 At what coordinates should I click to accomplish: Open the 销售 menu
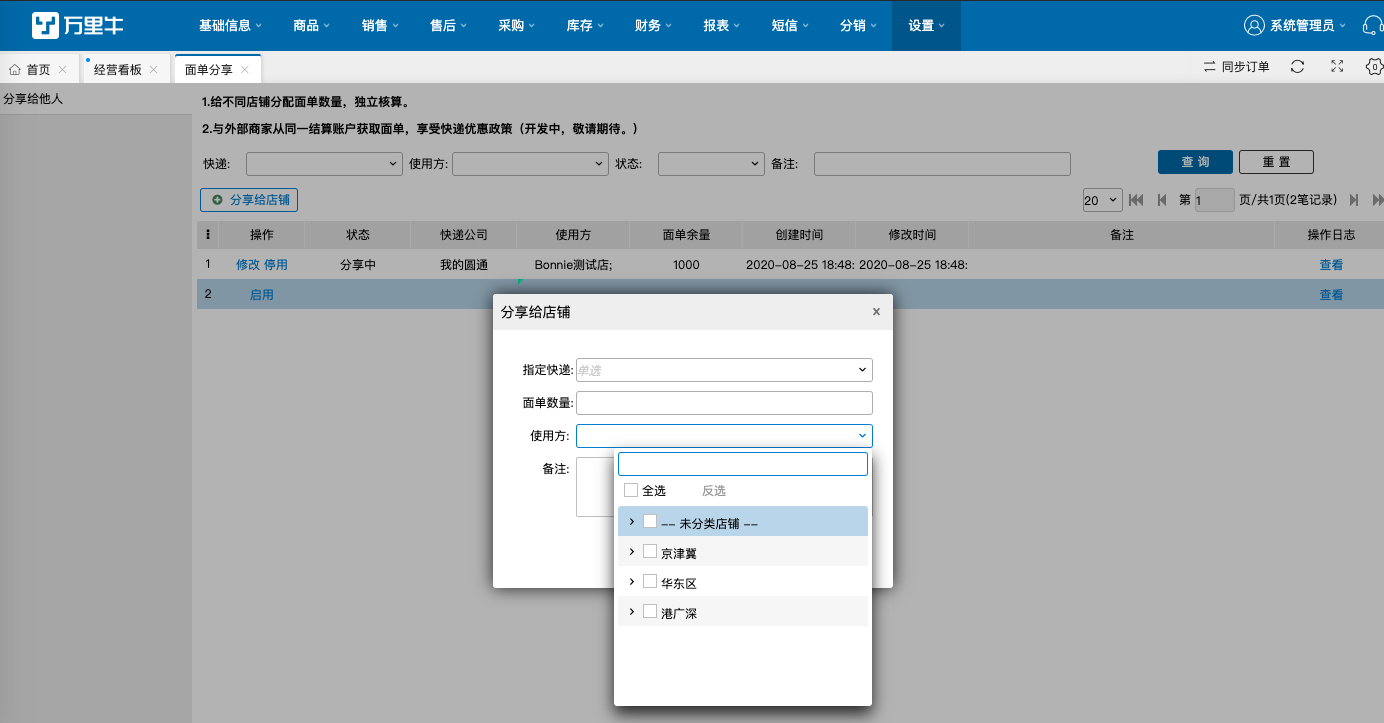(x=380, y=25)
